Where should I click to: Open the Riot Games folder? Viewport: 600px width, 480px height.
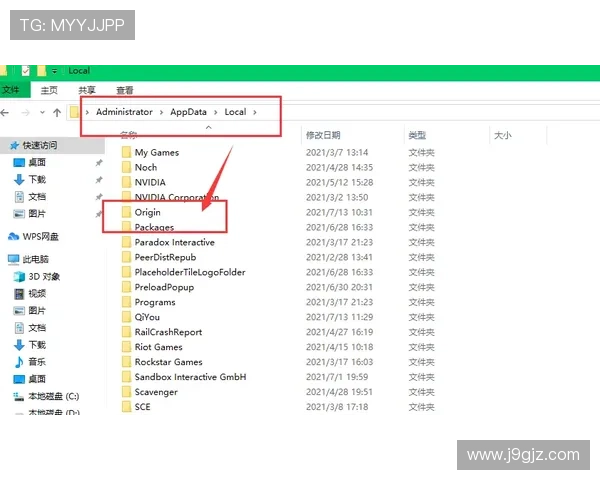coord(158,347)
